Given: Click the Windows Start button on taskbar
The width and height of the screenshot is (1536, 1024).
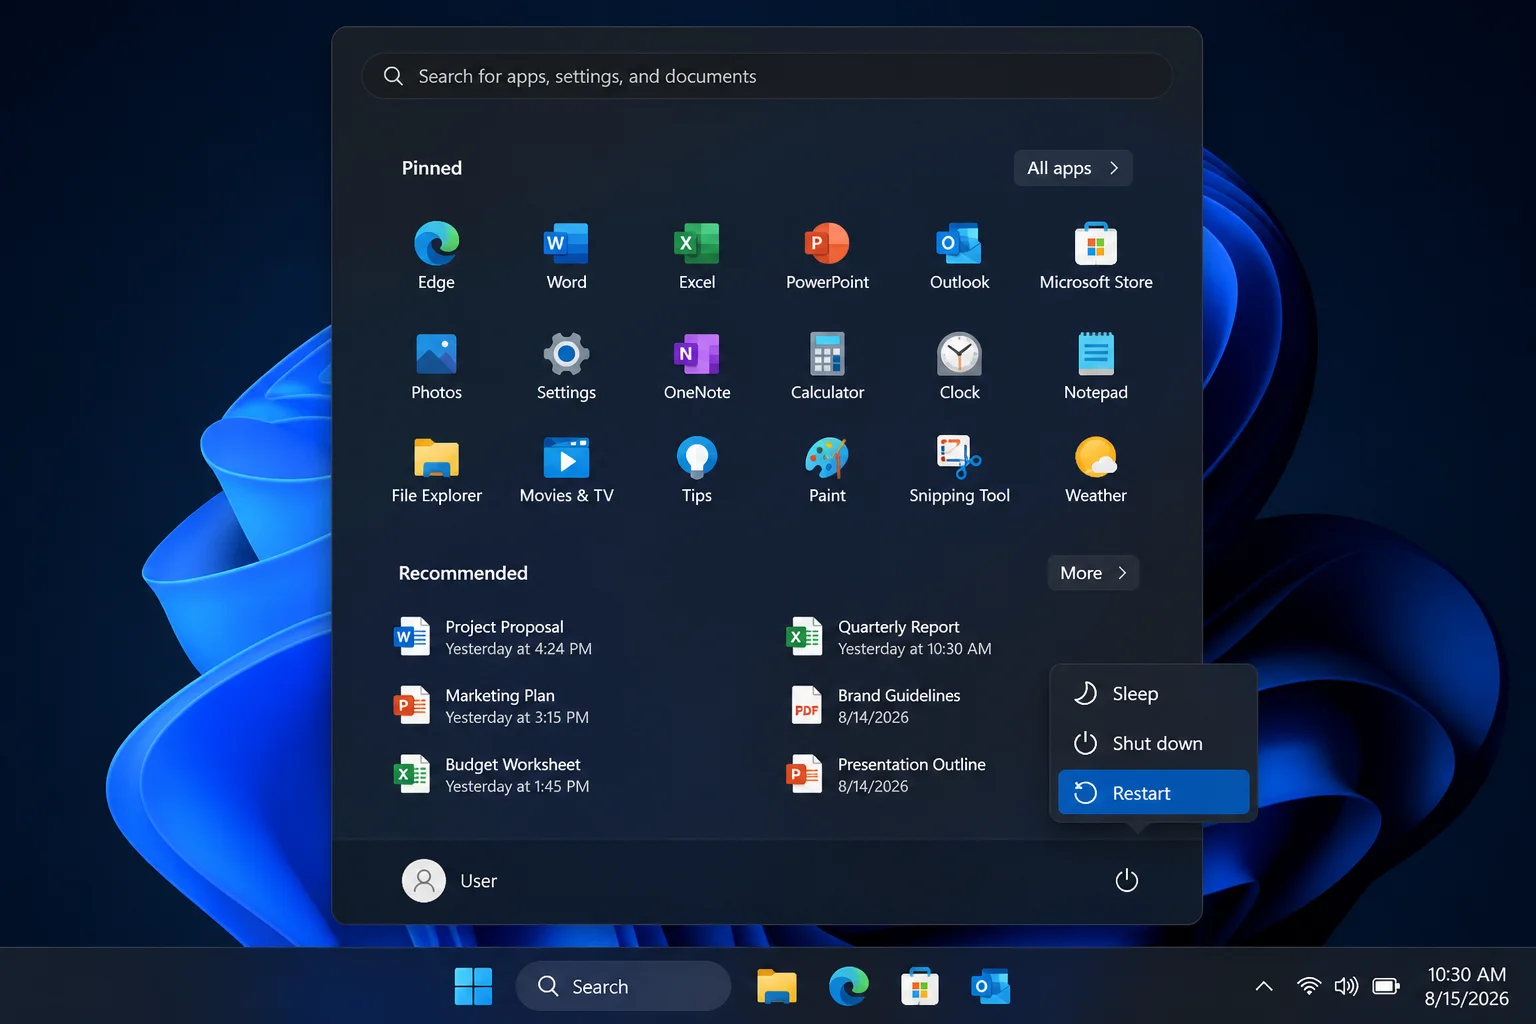Looking at the screenshot, I should coord(473,987).
